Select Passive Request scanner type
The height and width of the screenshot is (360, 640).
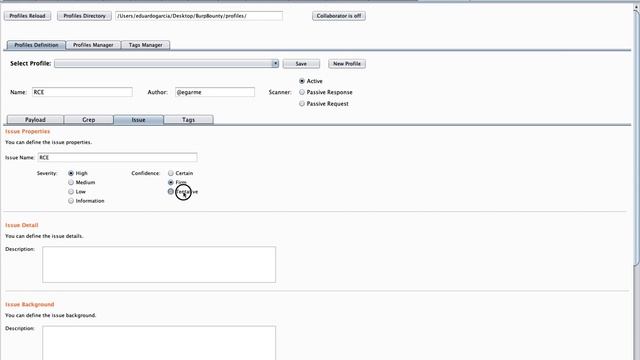324,104
